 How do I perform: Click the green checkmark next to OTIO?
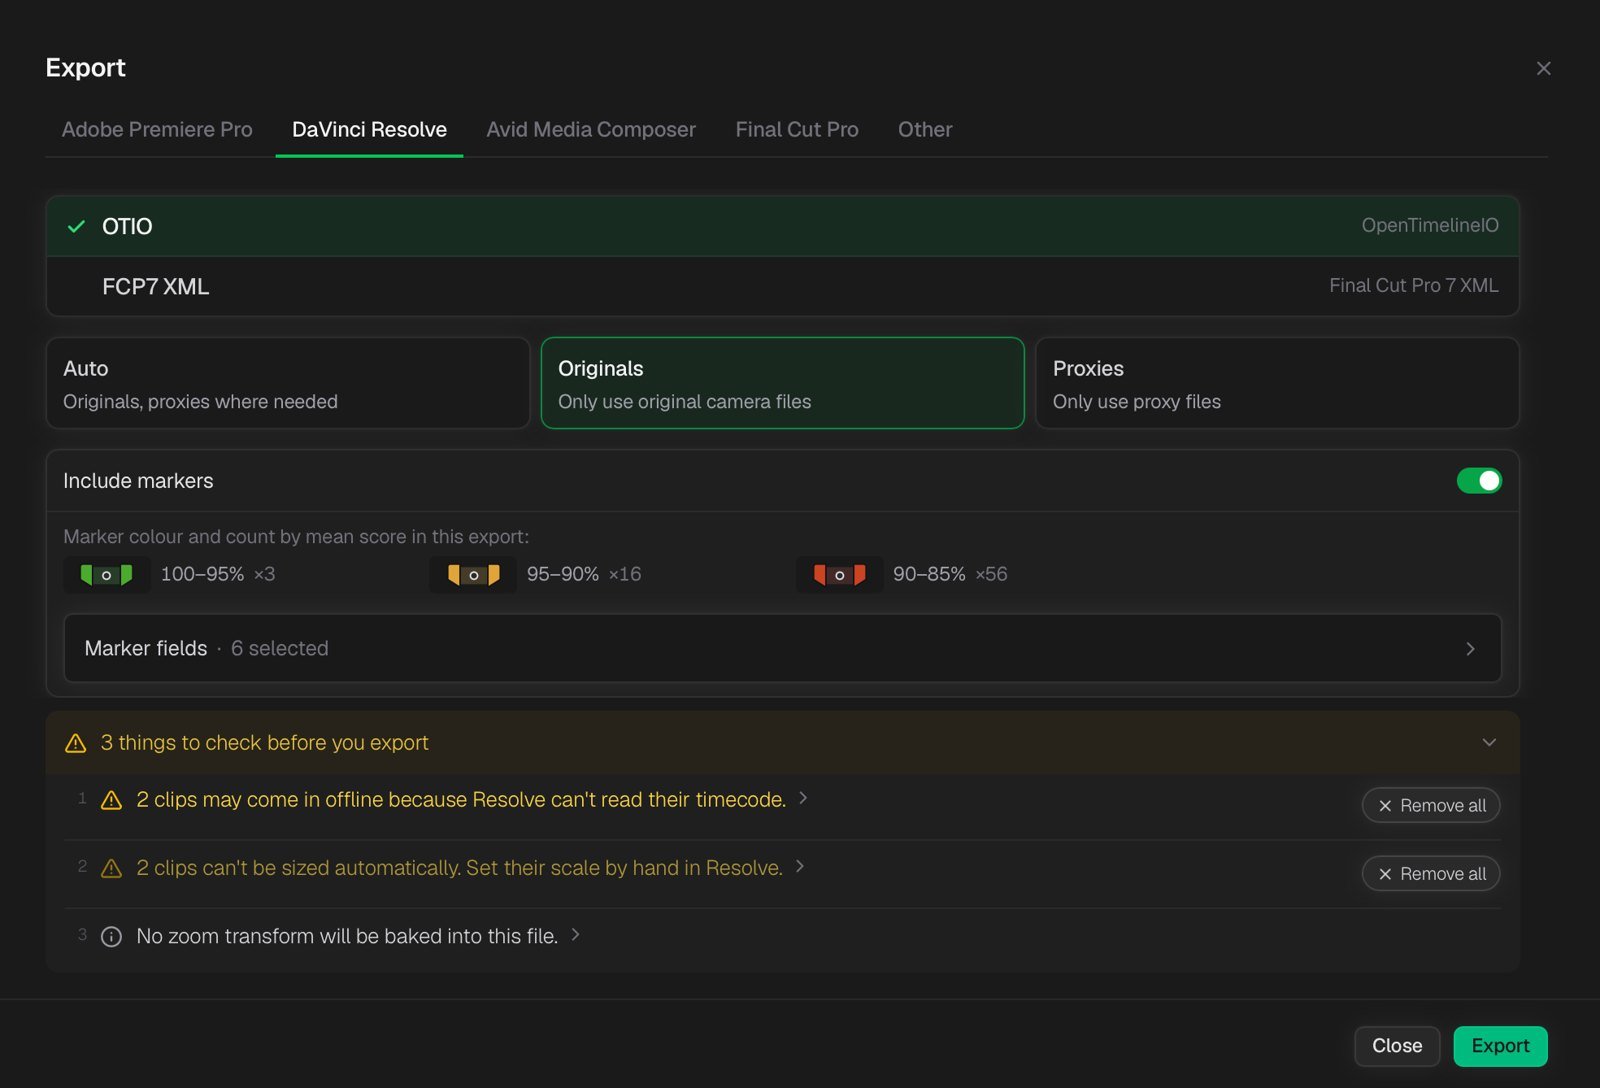click(x=76, y=226)
